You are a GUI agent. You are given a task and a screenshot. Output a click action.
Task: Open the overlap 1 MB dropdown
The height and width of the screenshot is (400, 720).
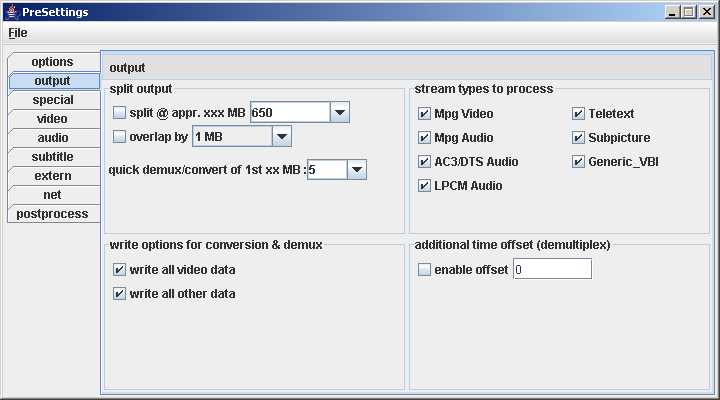click(x=282, y=136)
